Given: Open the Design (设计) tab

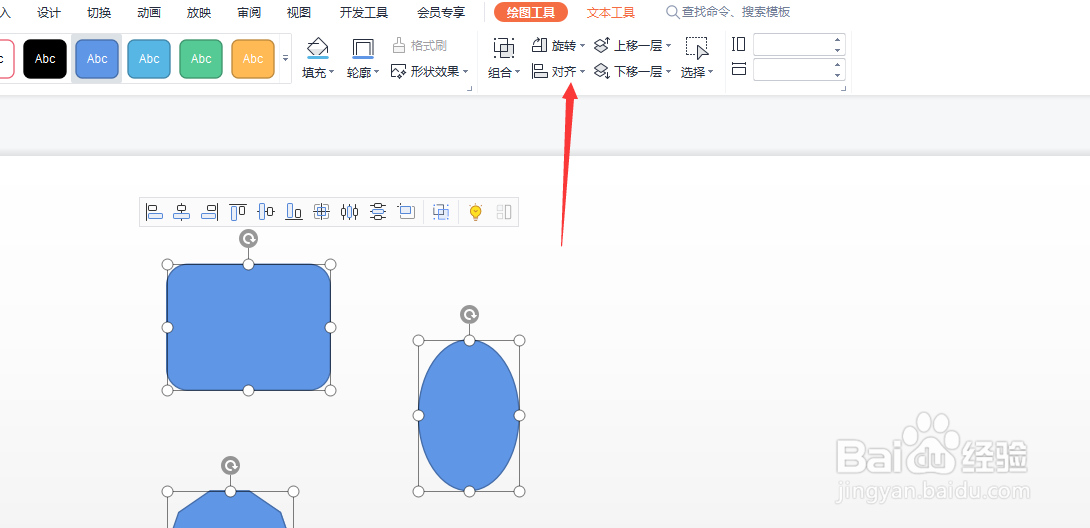Looking at the screenshot, I should [49, 13].
